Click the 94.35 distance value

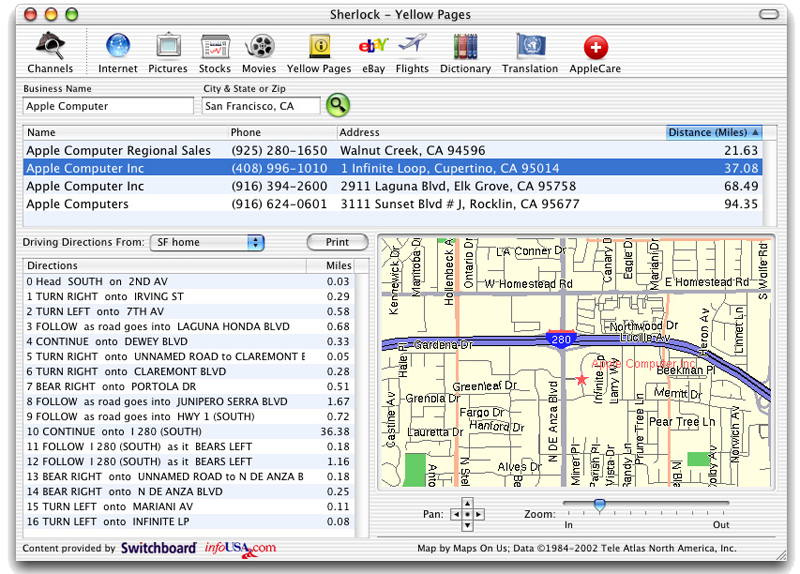tap(741, 204)
